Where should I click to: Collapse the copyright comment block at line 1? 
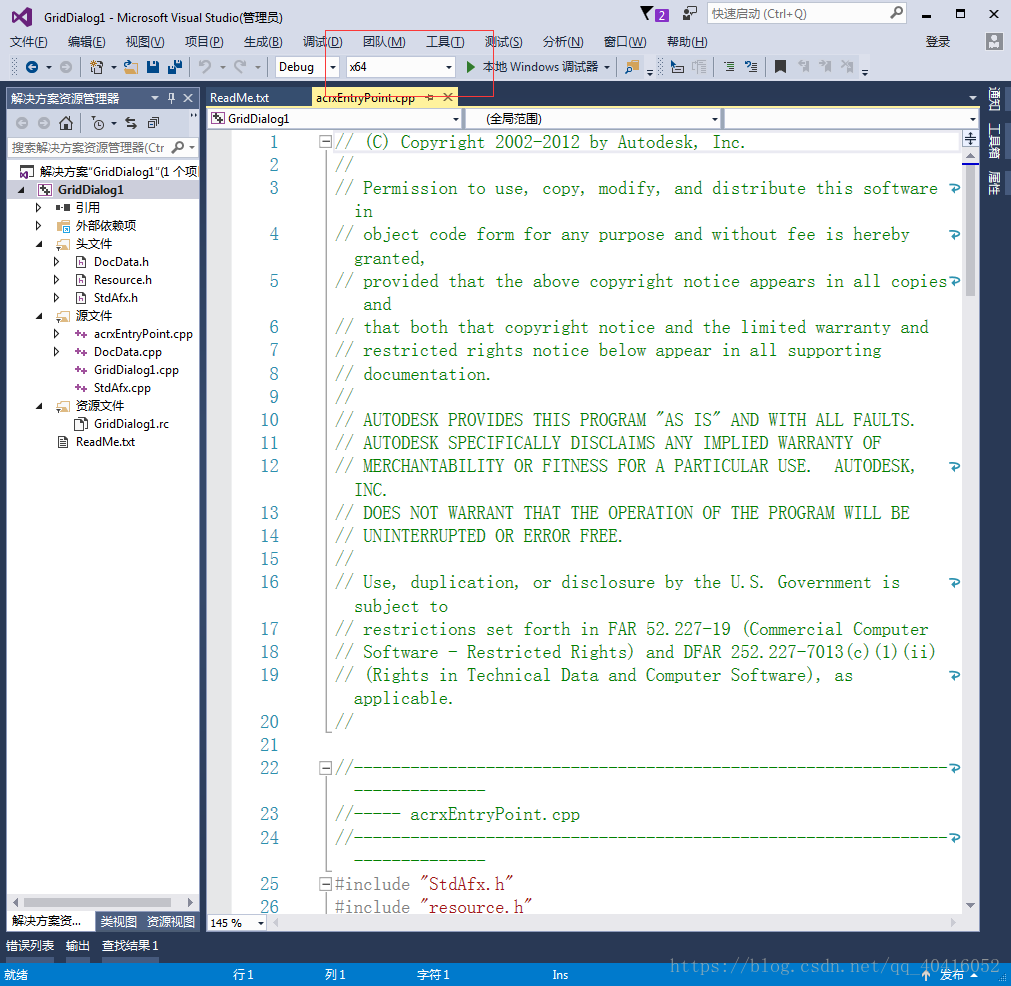click(x=326, y=142)
